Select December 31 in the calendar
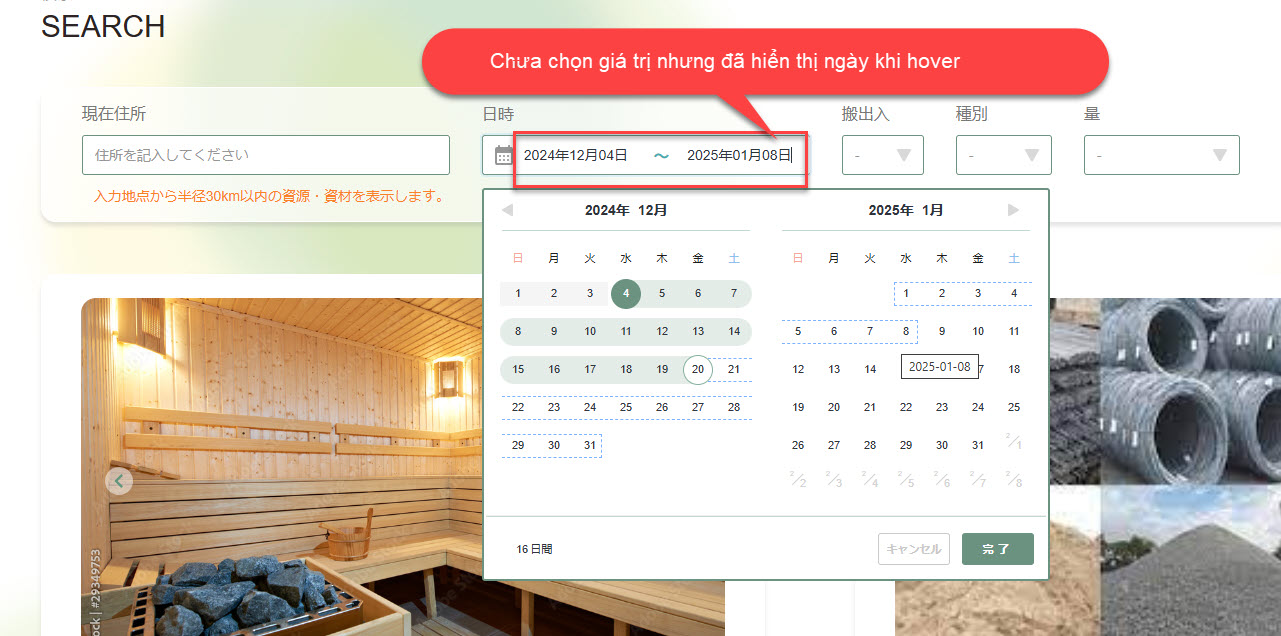The height and width of the screenshot is (636, 1281). (x=590, y=446)
